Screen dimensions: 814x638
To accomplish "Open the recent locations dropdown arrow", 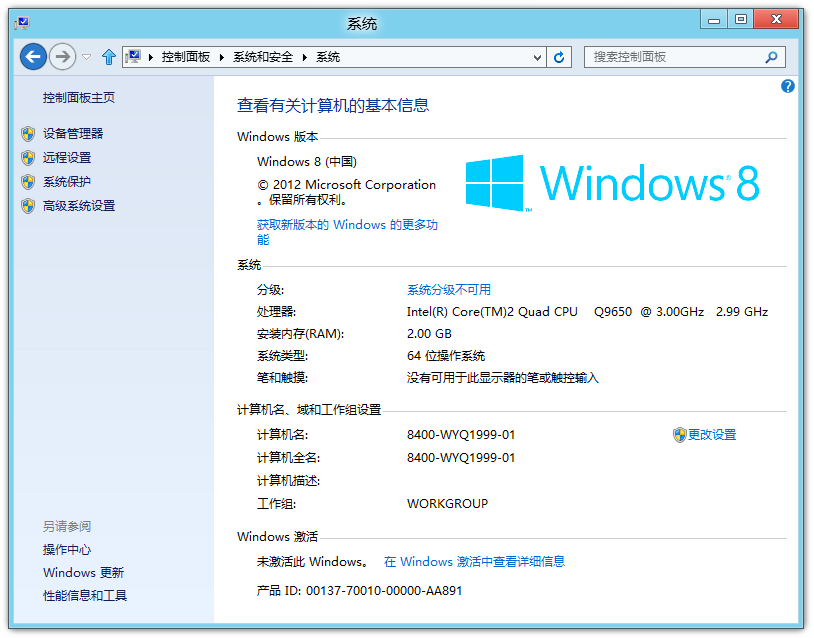I will coord(87,57).
